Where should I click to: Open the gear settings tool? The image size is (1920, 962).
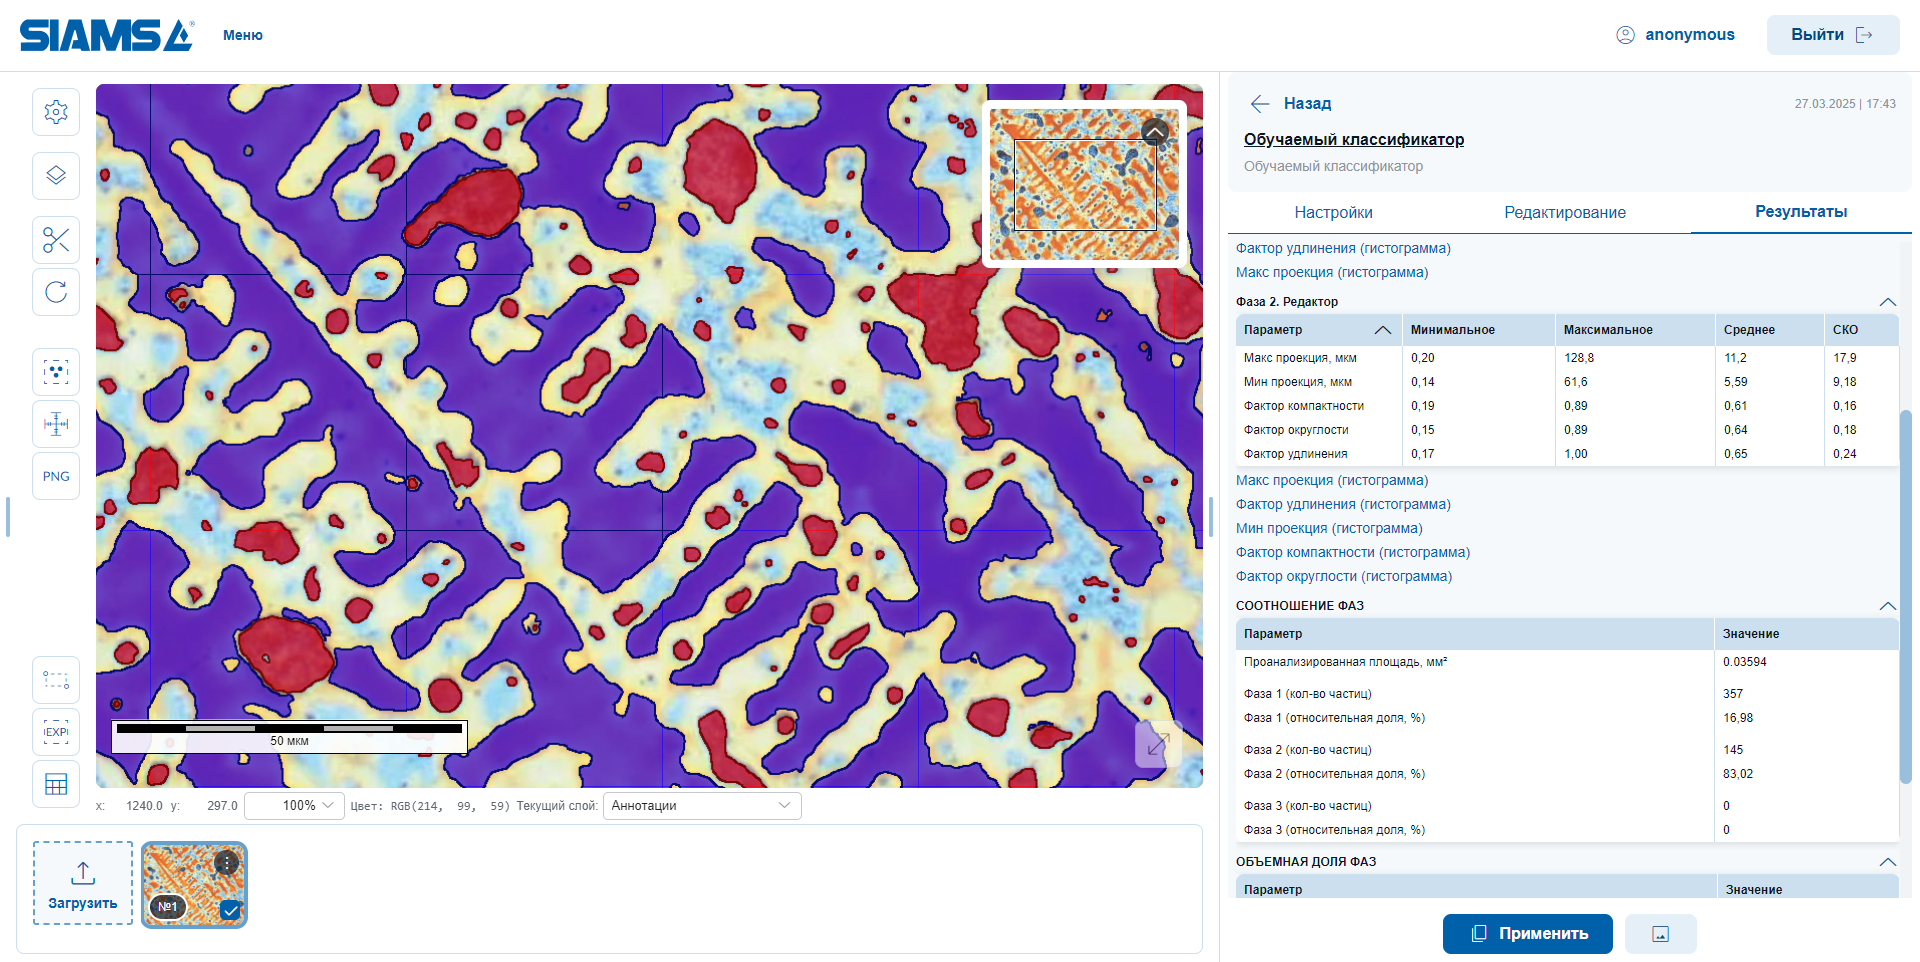[56, 112]
